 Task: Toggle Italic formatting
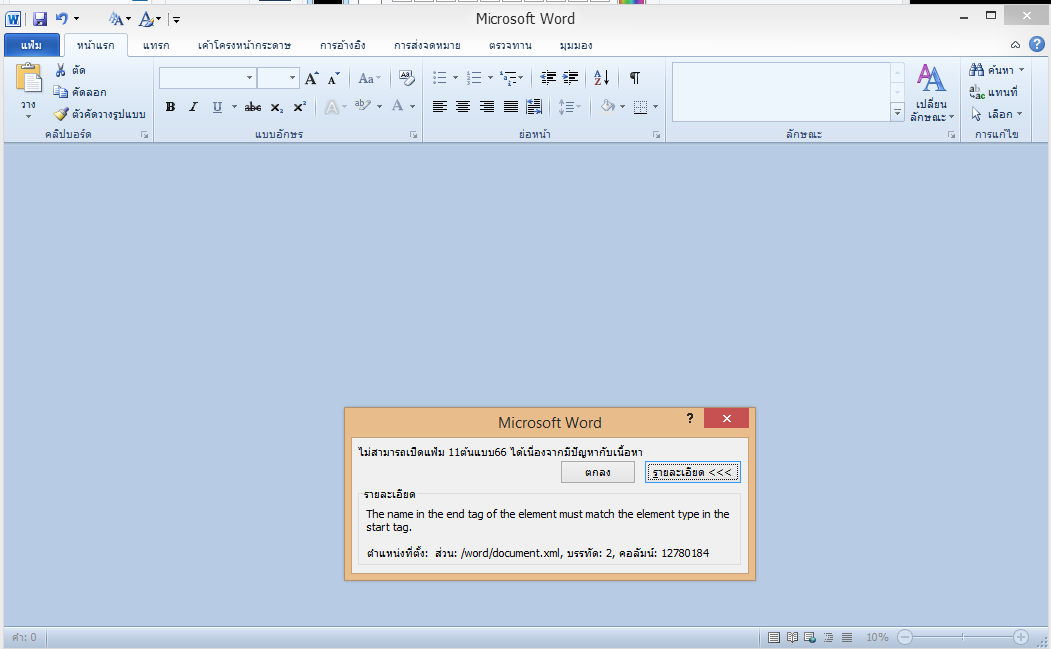193,107
